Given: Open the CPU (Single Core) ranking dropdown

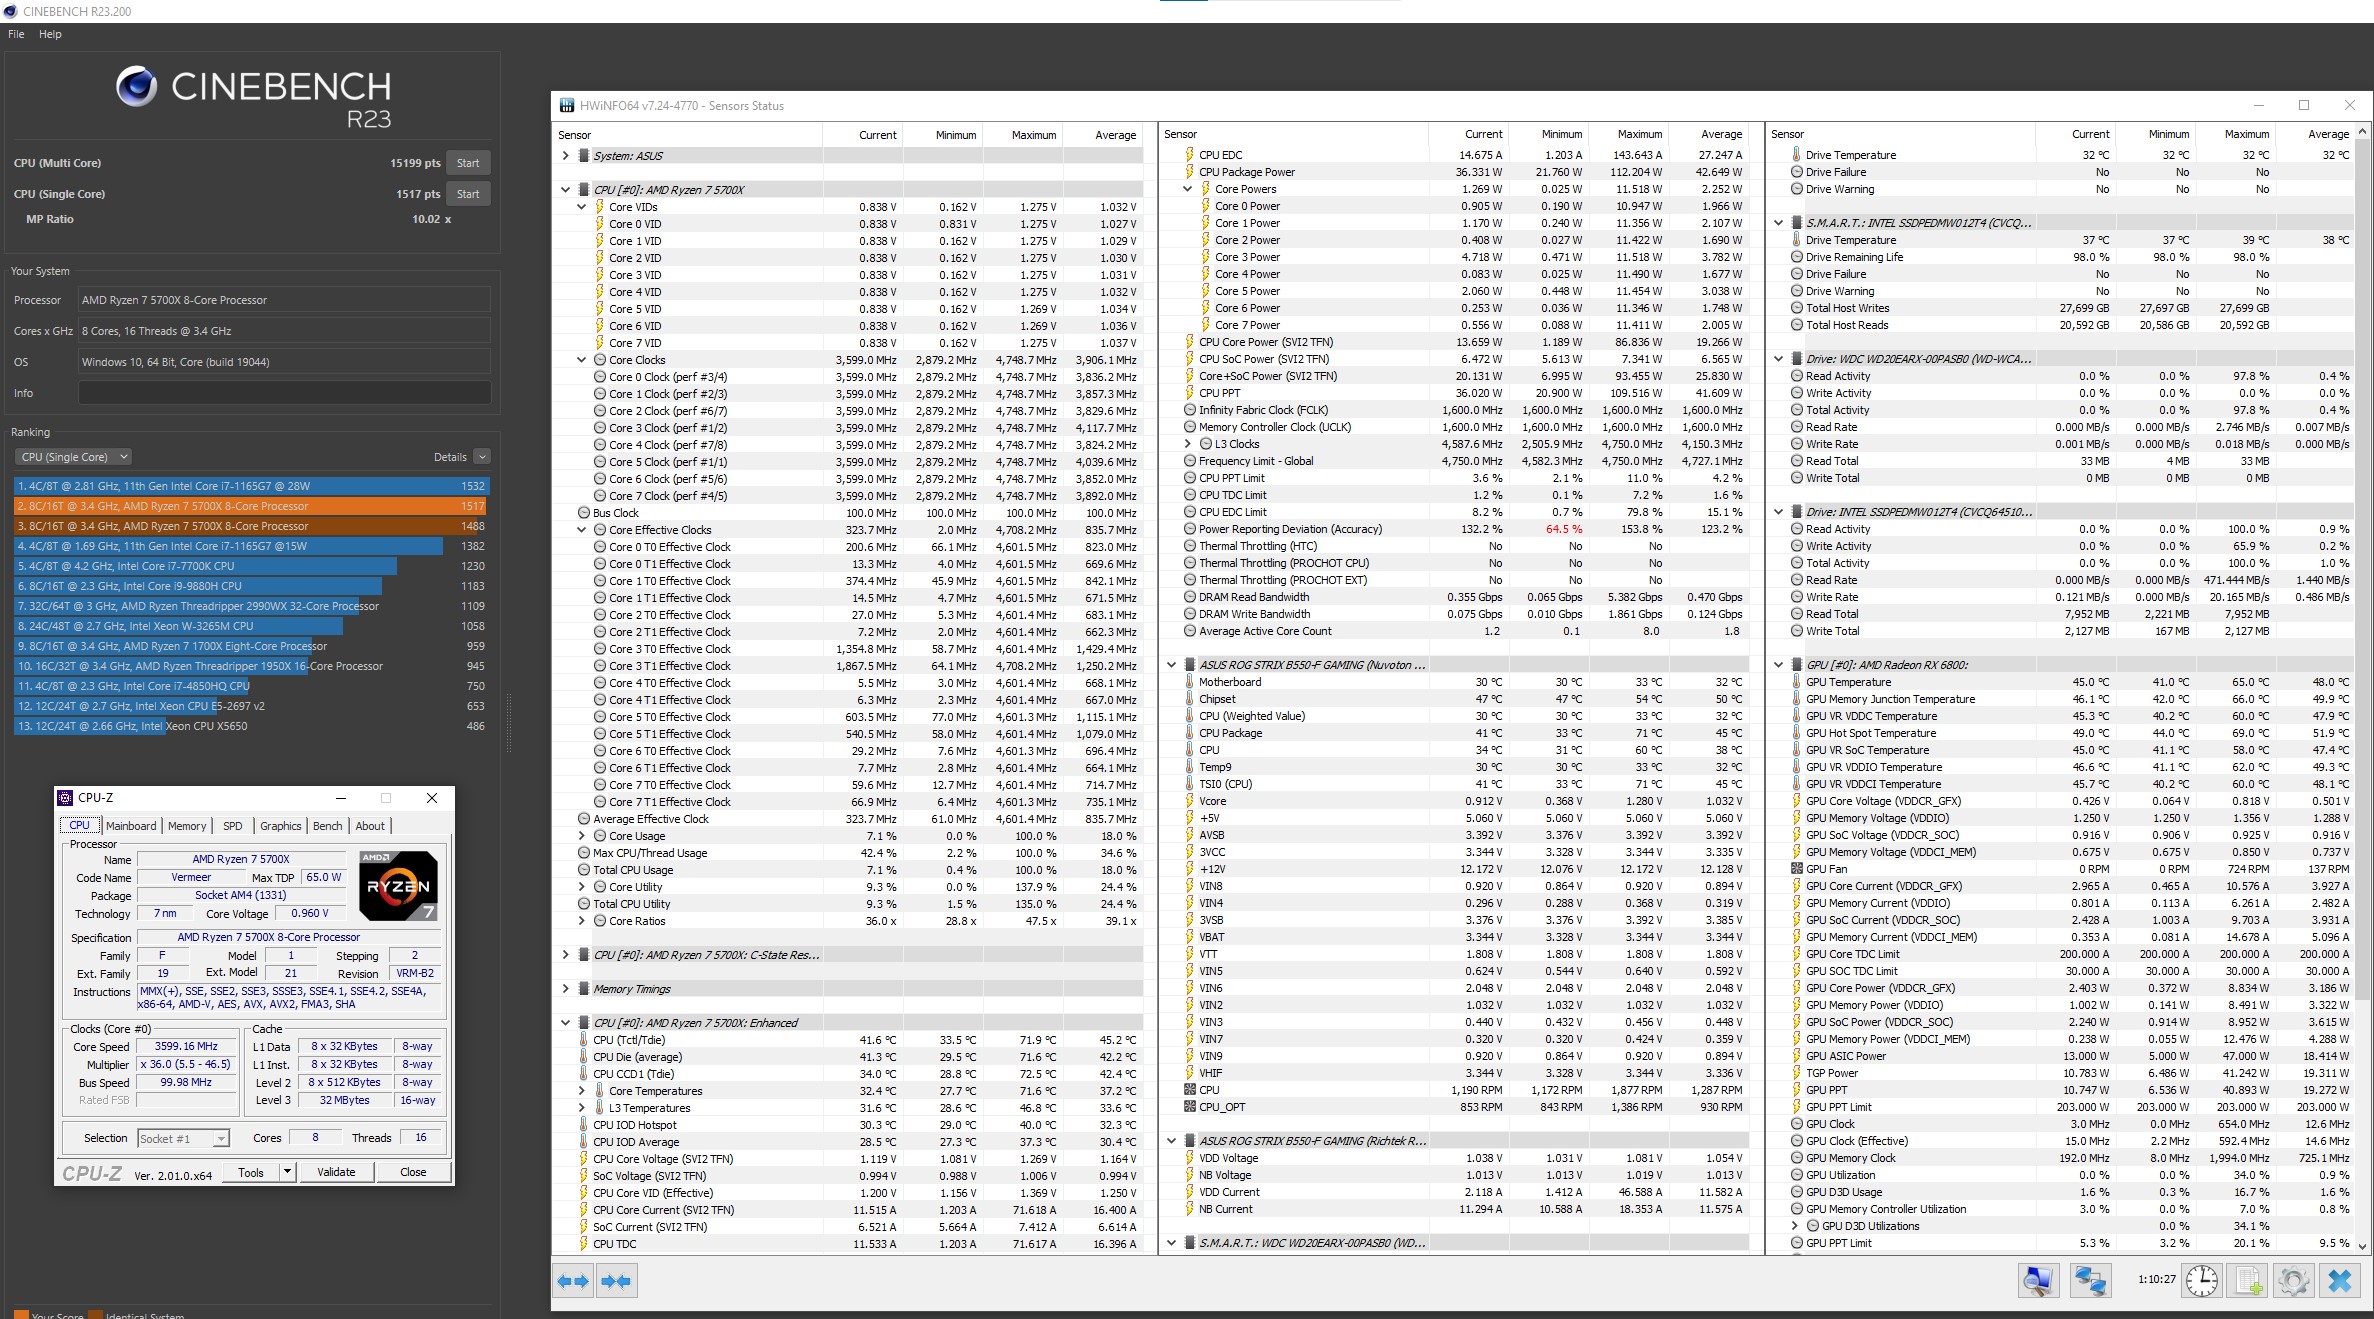Looking at the screenshot, I should click(74, 457).
